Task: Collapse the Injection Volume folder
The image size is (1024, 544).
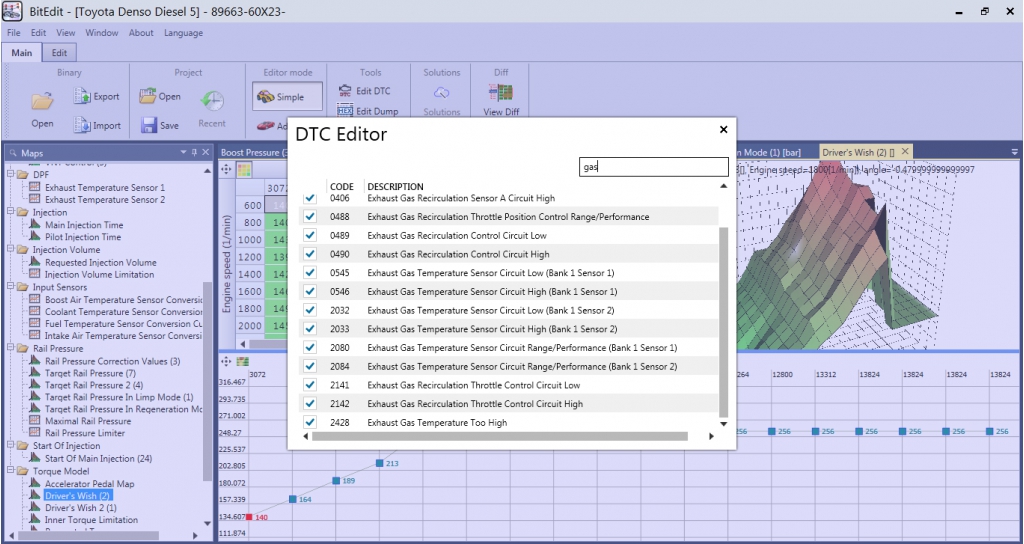Action: [x=10, y=249]
